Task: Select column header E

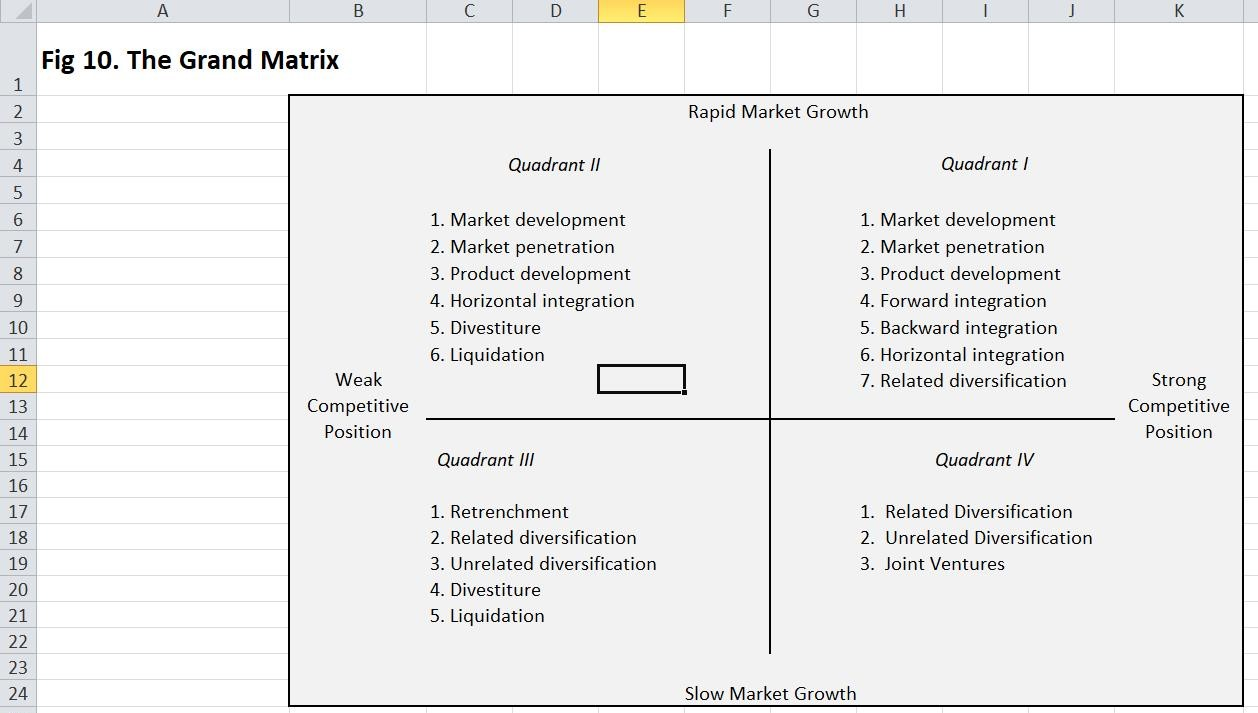Action: 641,11
